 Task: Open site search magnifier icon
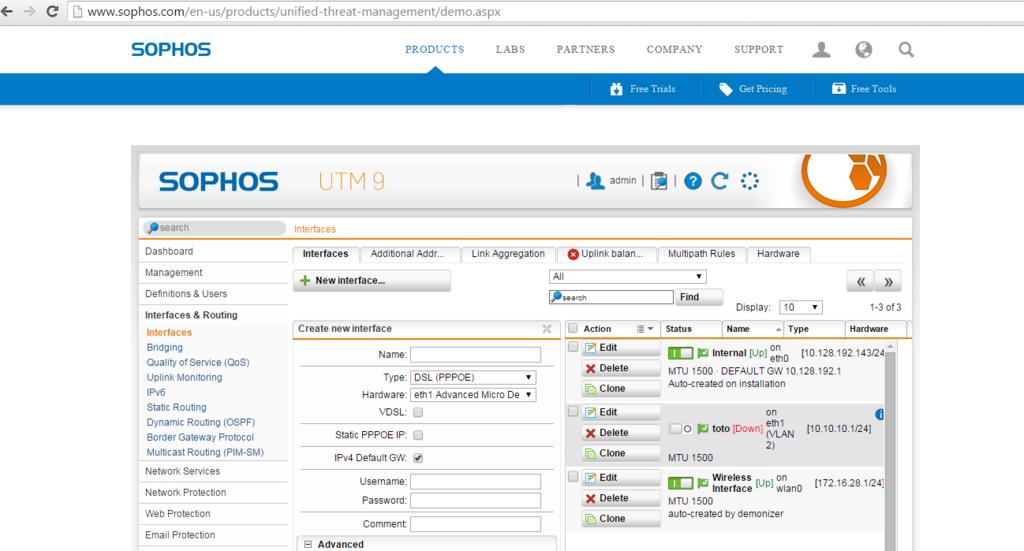(x=906, y=50)
